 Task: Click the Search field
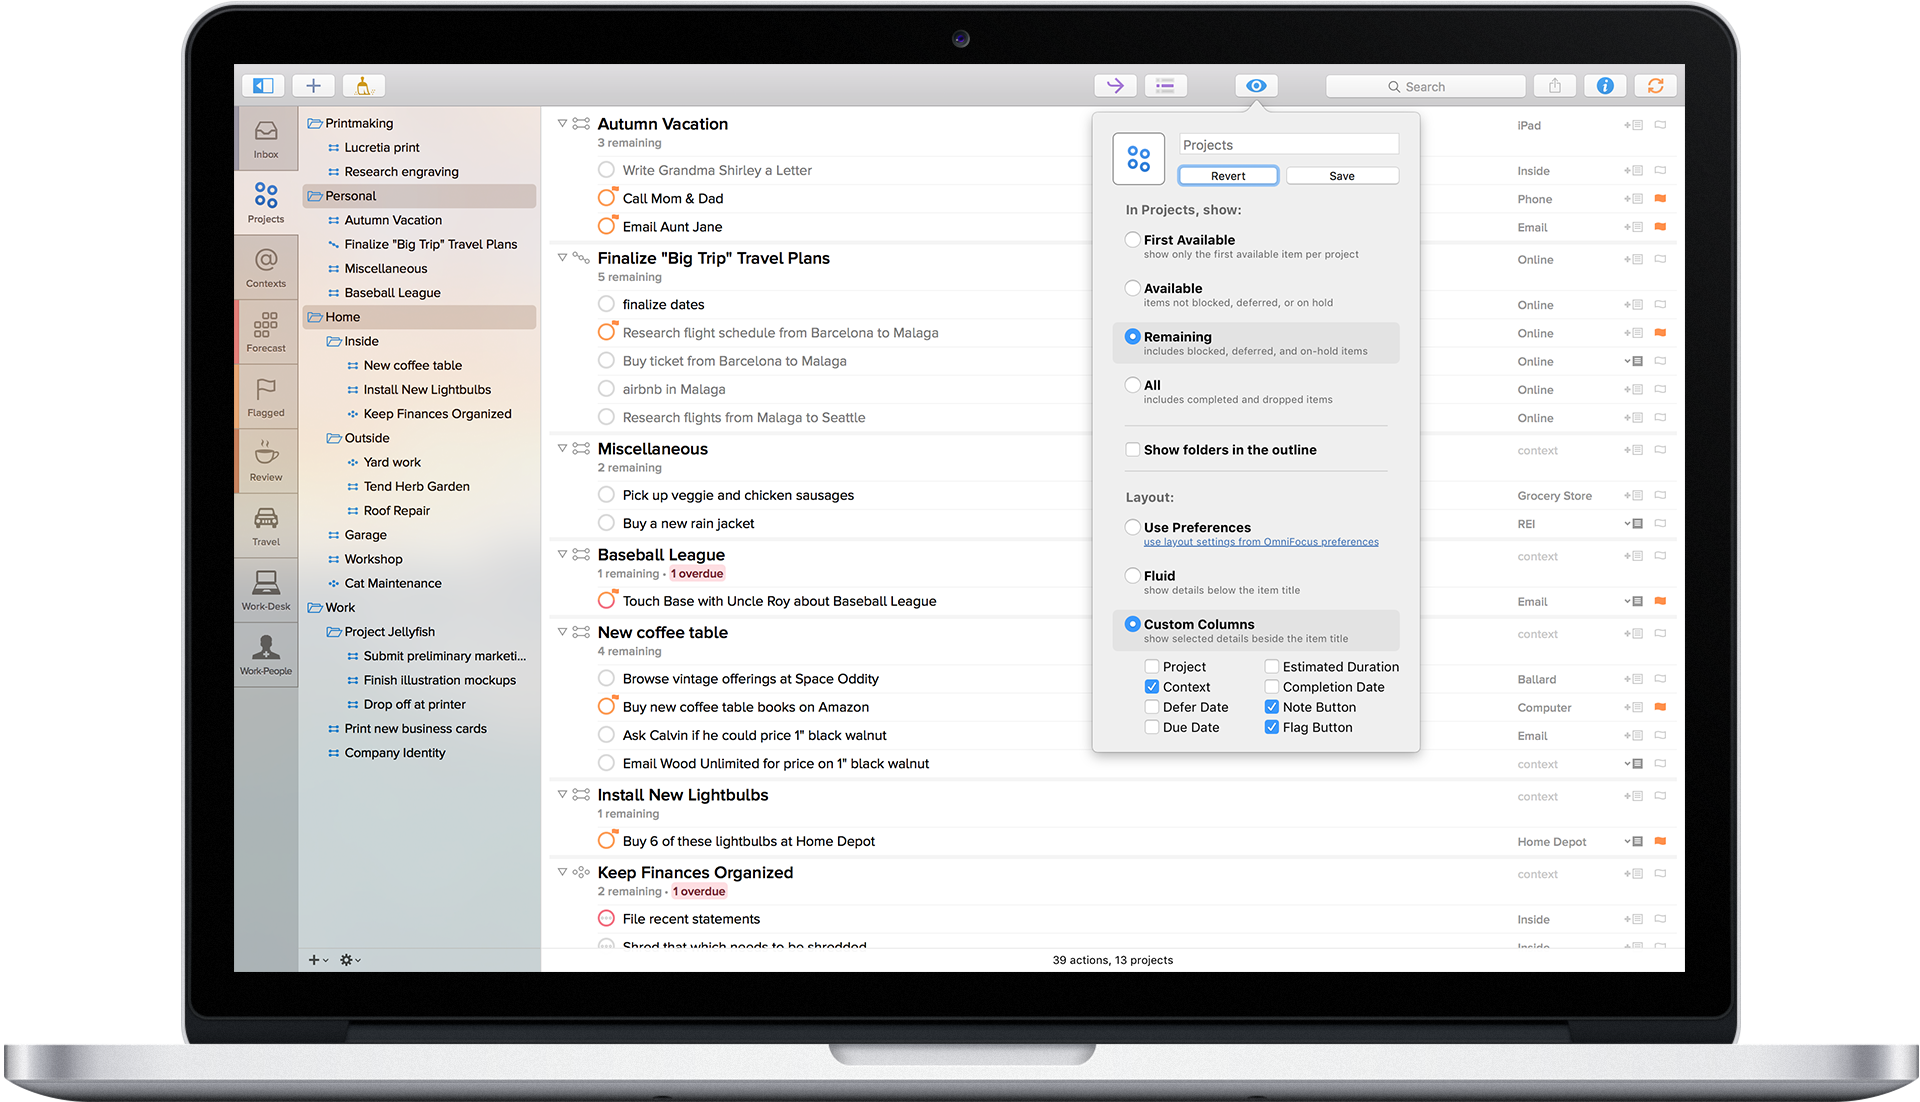tap(1425, 87)
